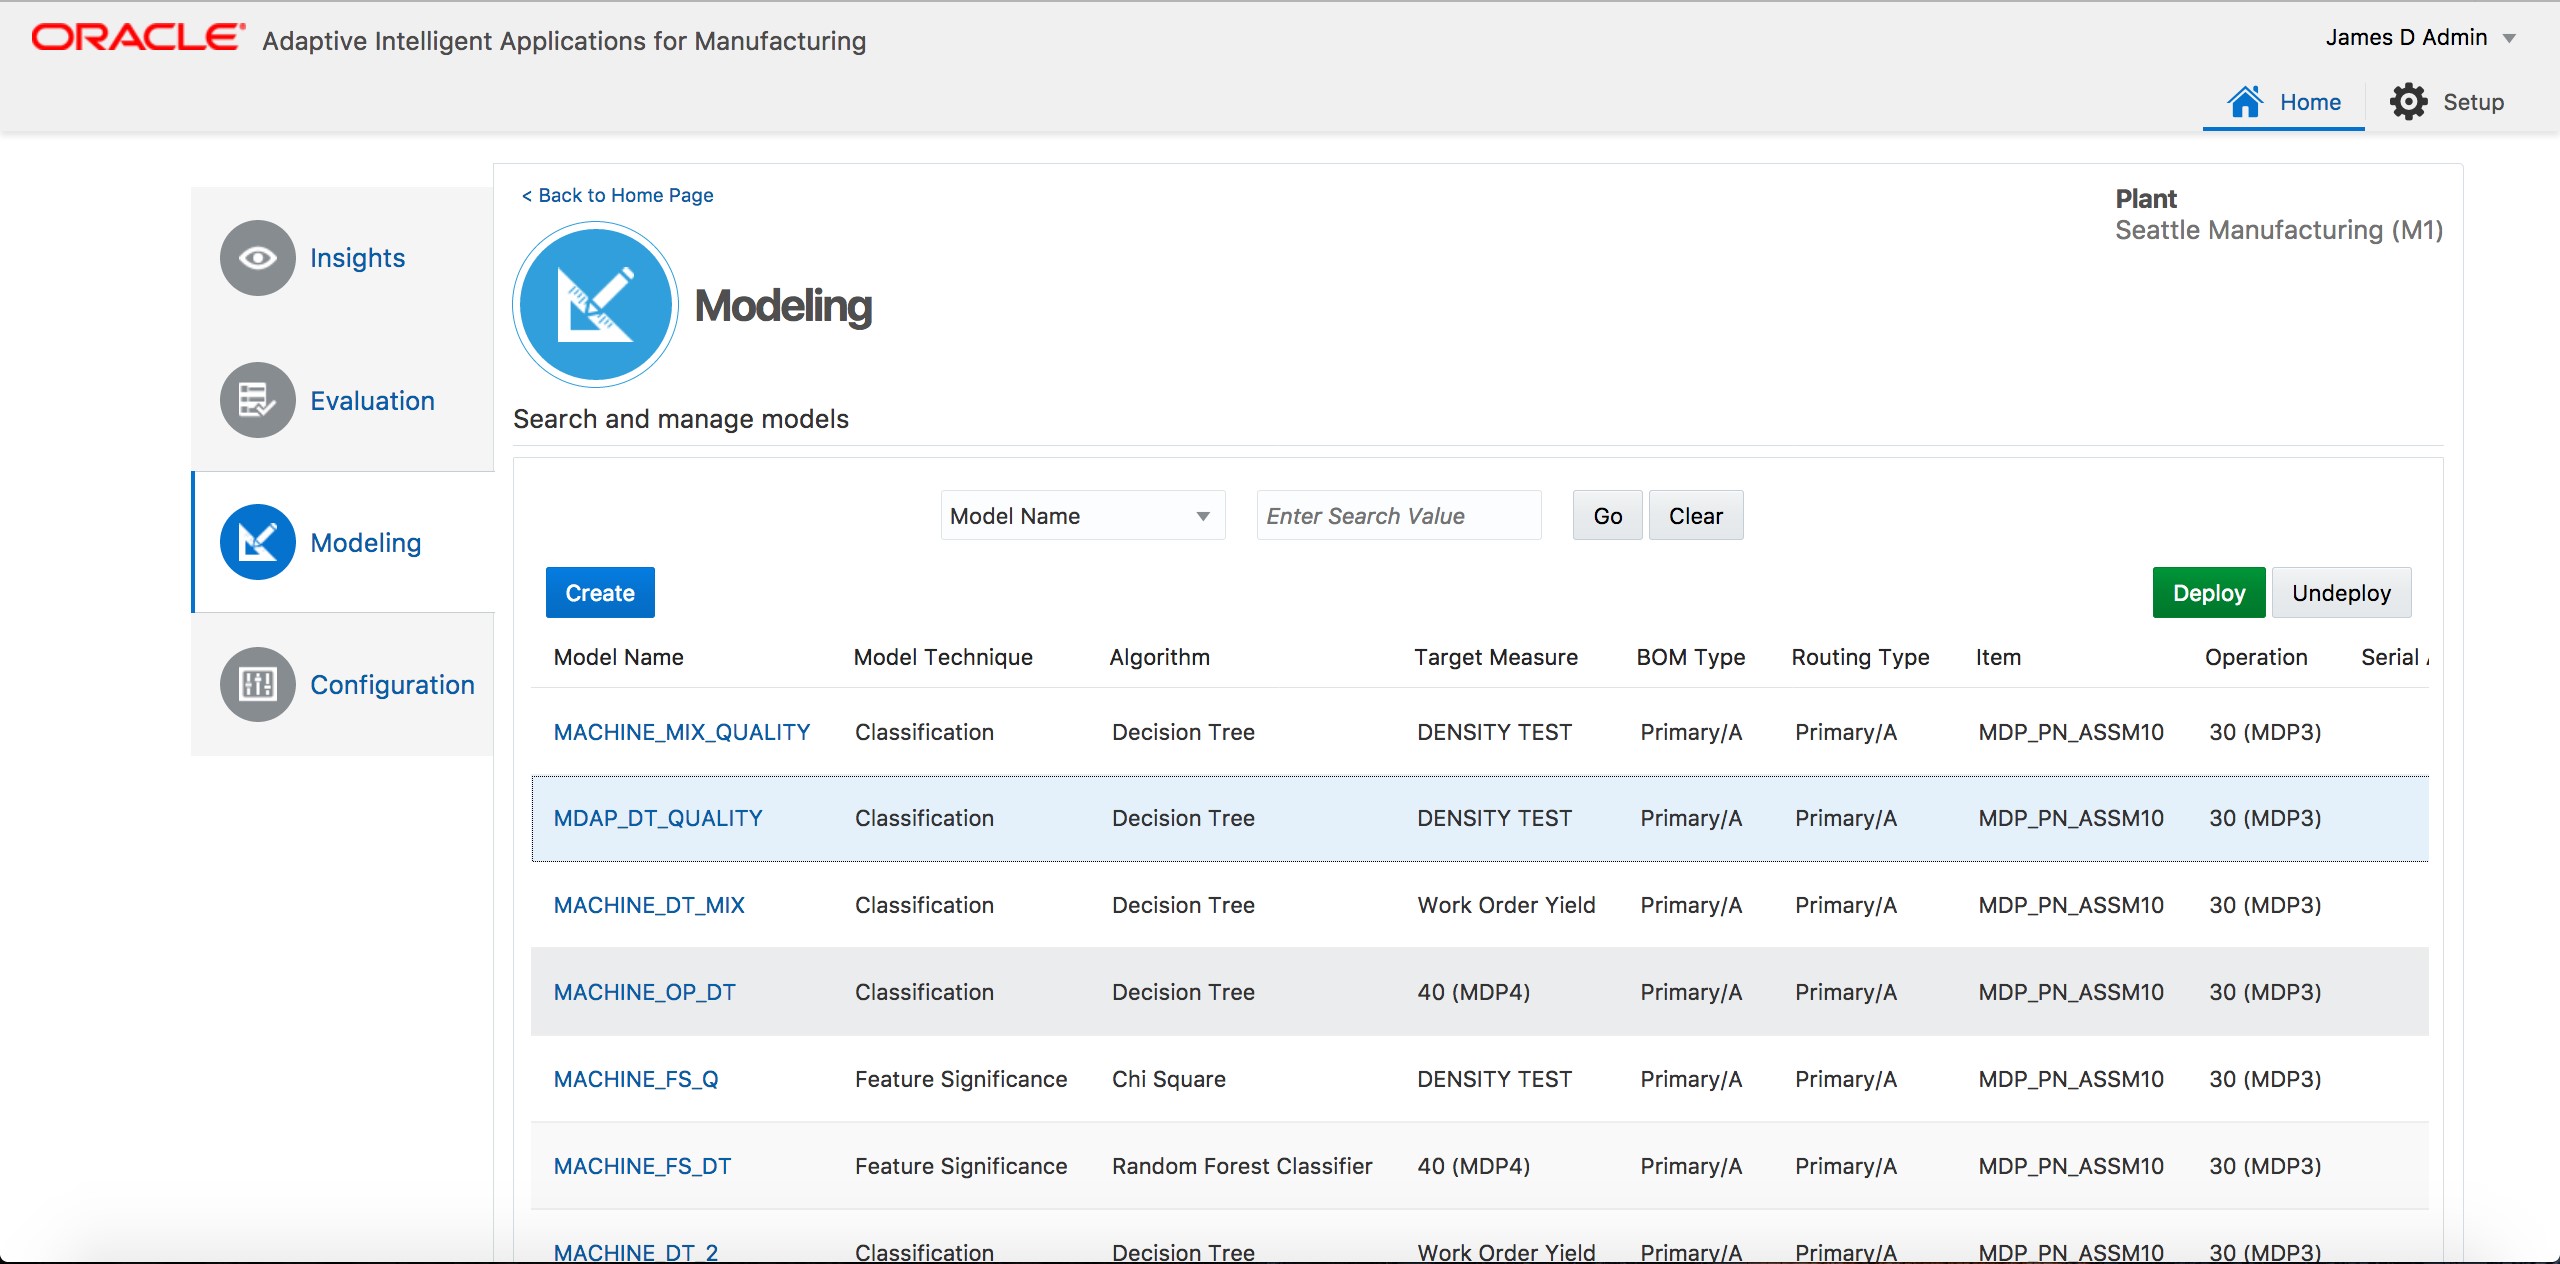
Task: Click the Oracle logo
Action: point(135,38)
